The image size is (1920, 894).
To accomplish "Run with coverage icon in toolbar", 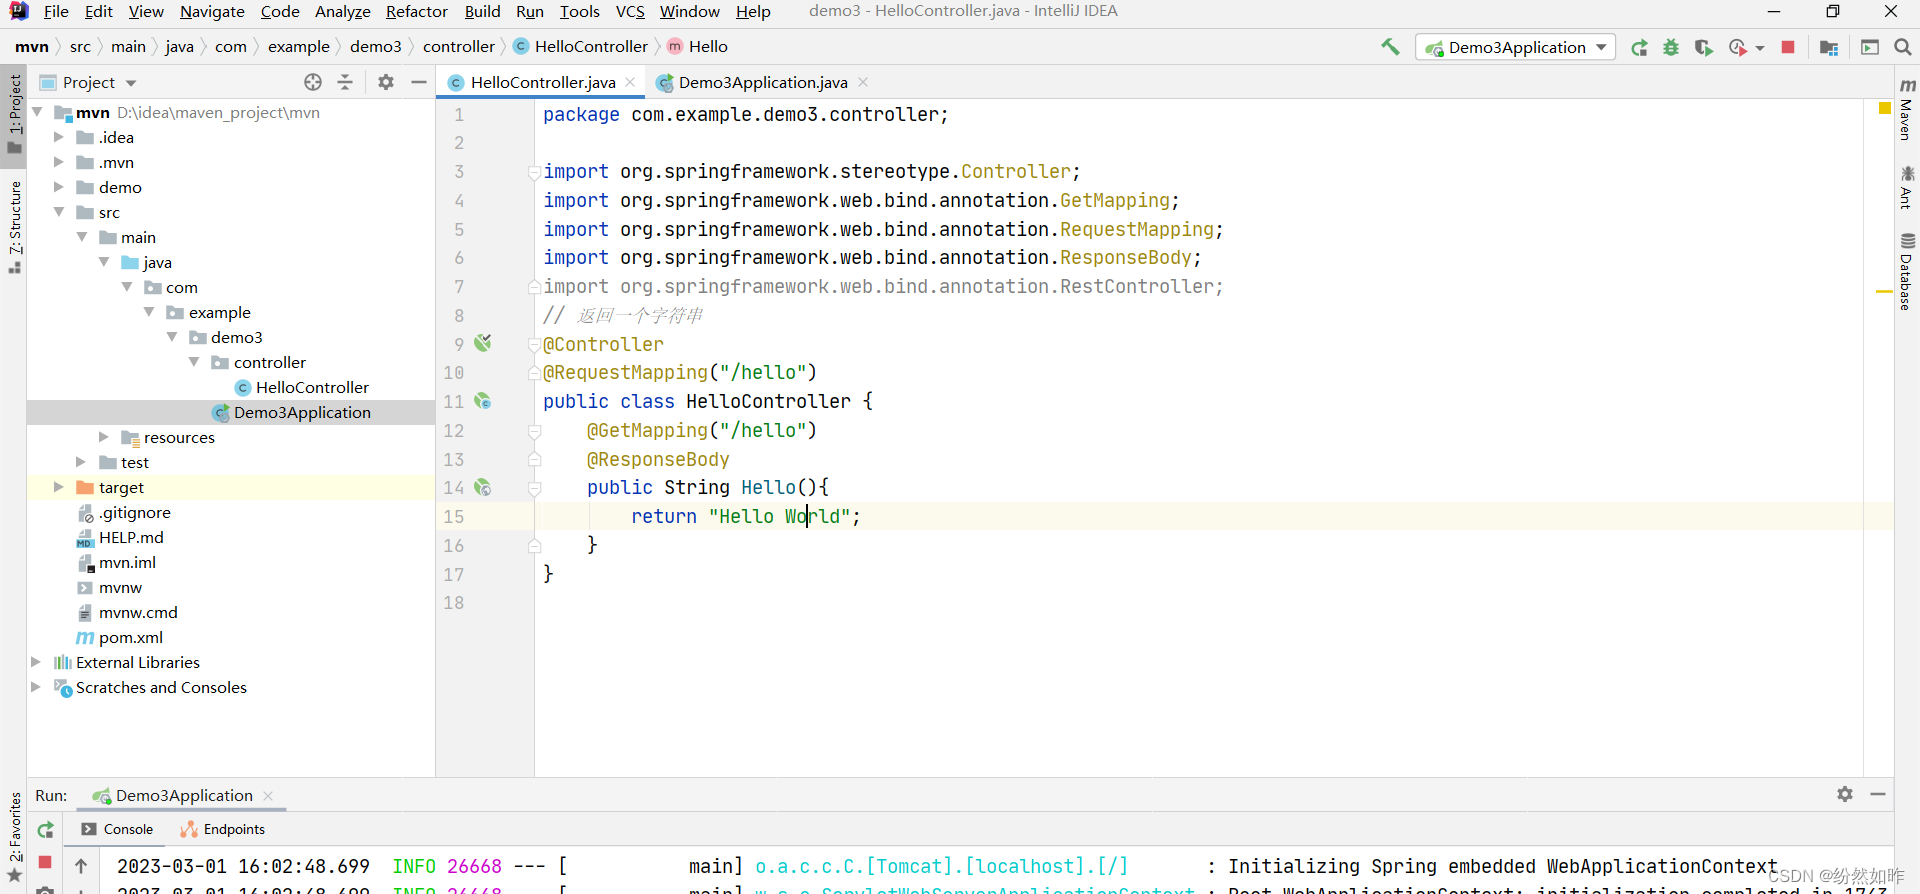I will (x=1704, y=47).
